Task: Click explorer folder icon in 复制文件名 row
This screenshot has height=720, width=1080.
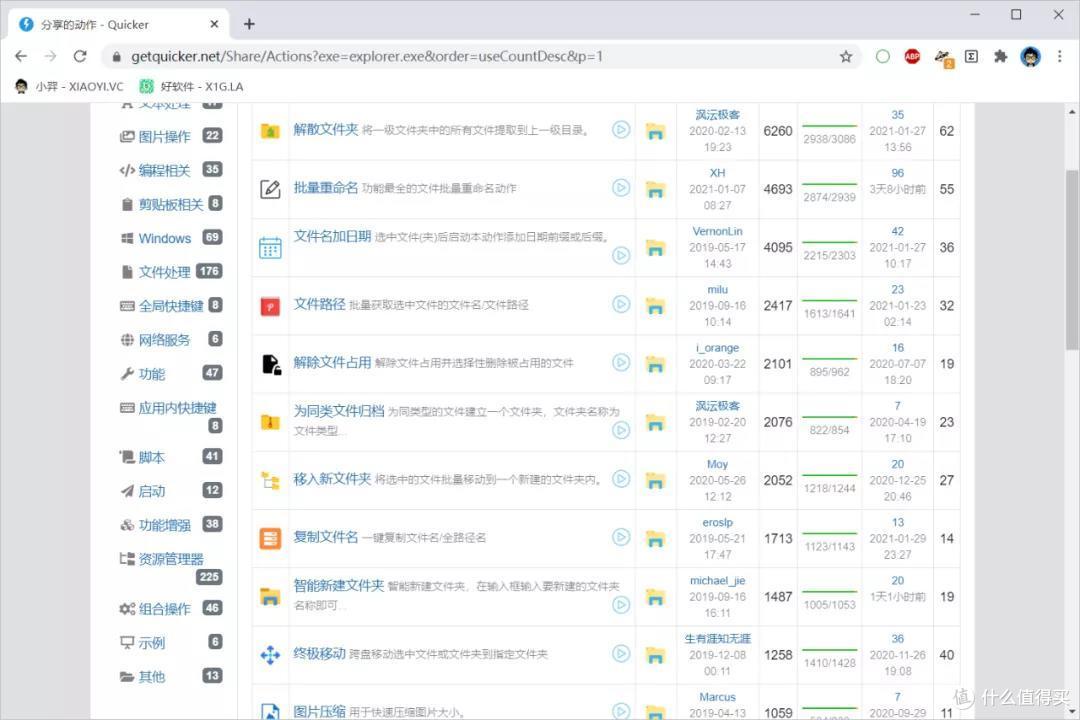Action: 656,539
